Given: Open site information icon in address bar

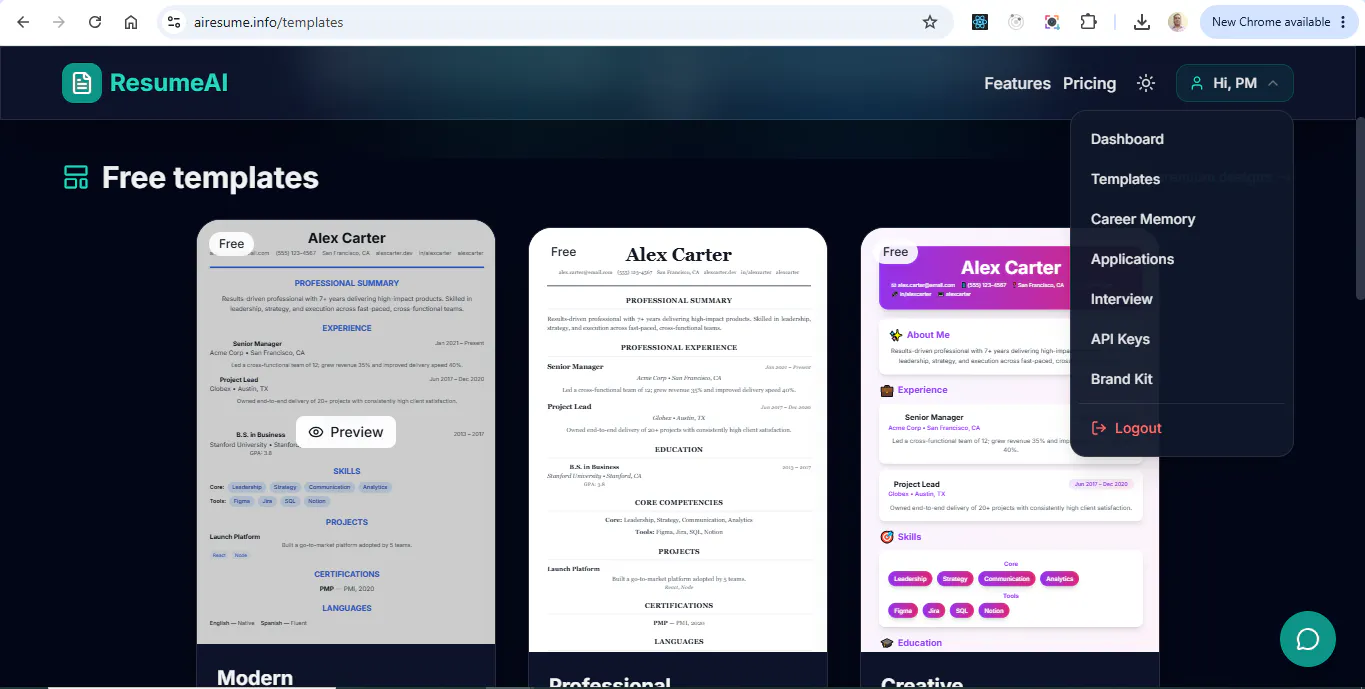Looking at the screenshot, I should pos(174,22).
